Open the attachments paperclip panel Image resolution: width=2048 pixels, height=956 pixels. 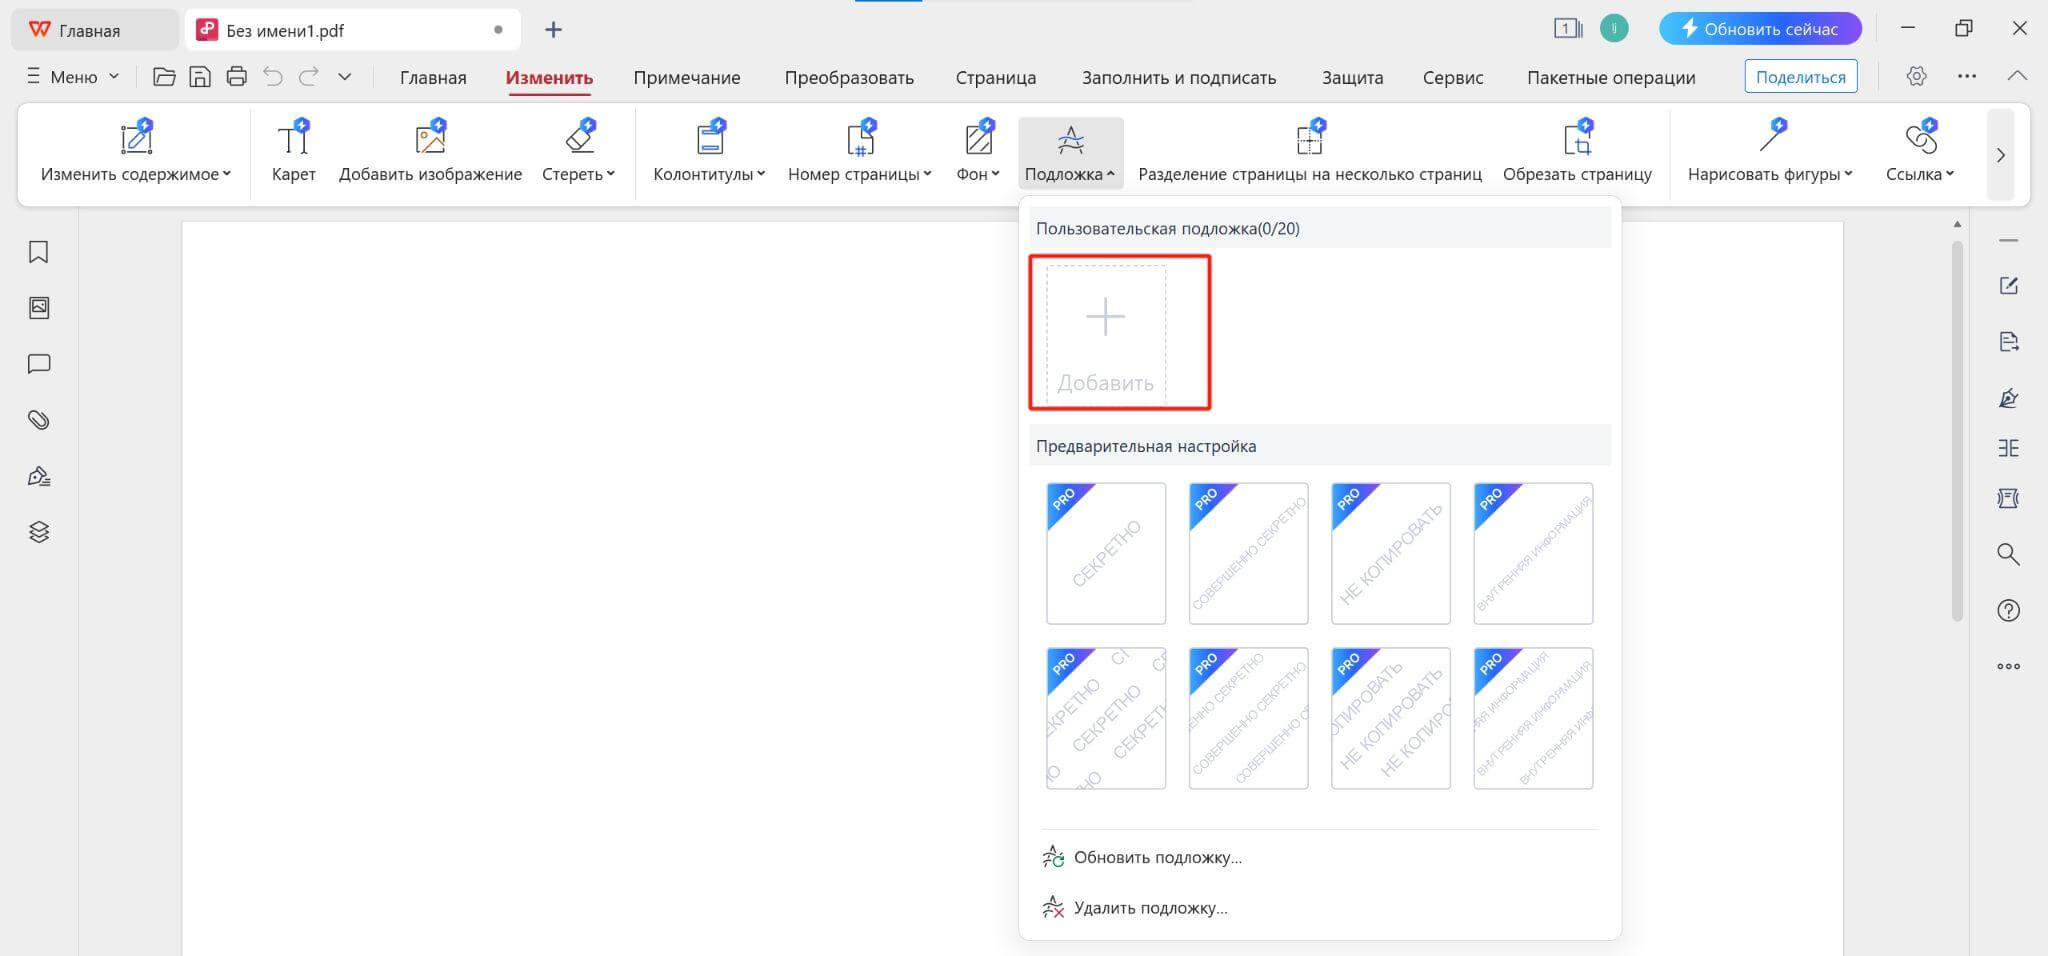point(39,420)
